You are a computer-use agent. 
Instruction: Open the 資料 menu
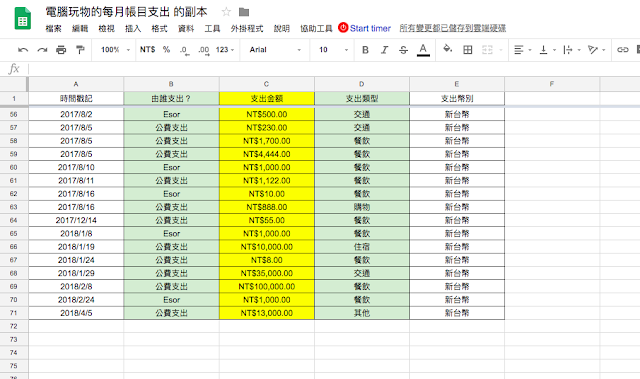[x=186, y=28]
